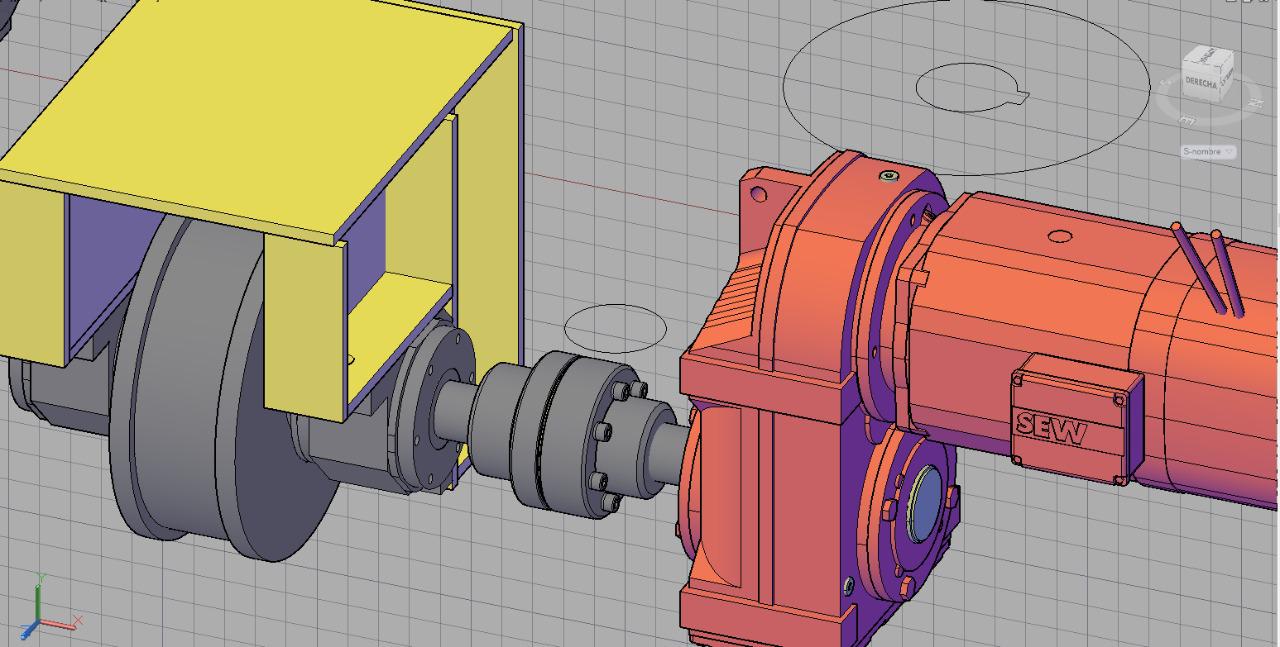Open the S-nombre UCS dropdown
Screen dimensions: 1280x647
click(x=1208, y=151)
